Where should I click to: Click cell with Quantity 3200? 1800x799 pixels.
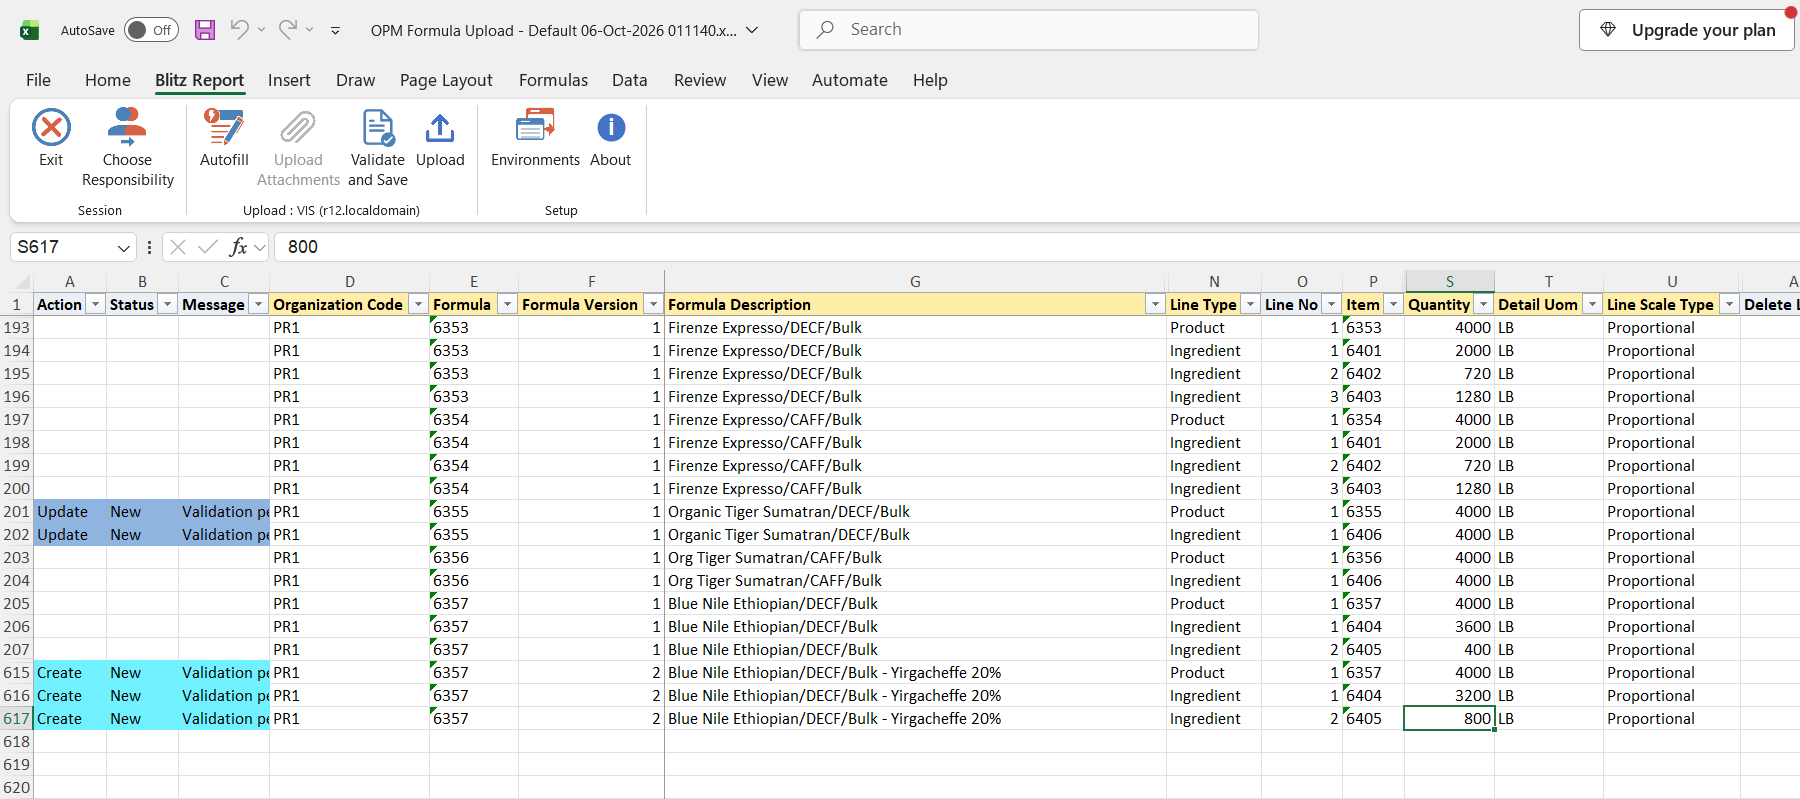[x=1449, y=696]
